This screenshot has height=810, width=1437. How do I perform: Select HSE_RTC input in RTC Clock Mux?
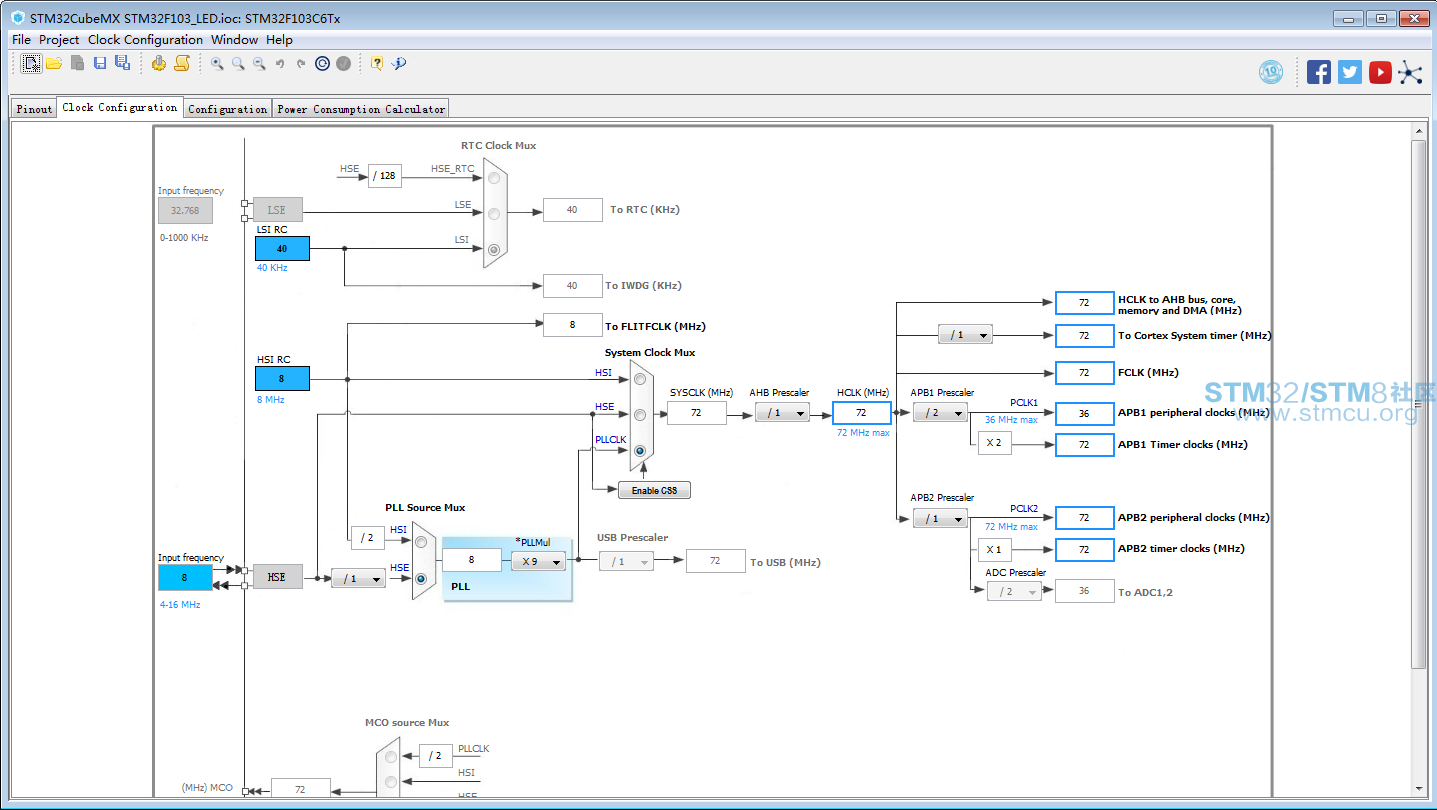[x=493, y=177]
